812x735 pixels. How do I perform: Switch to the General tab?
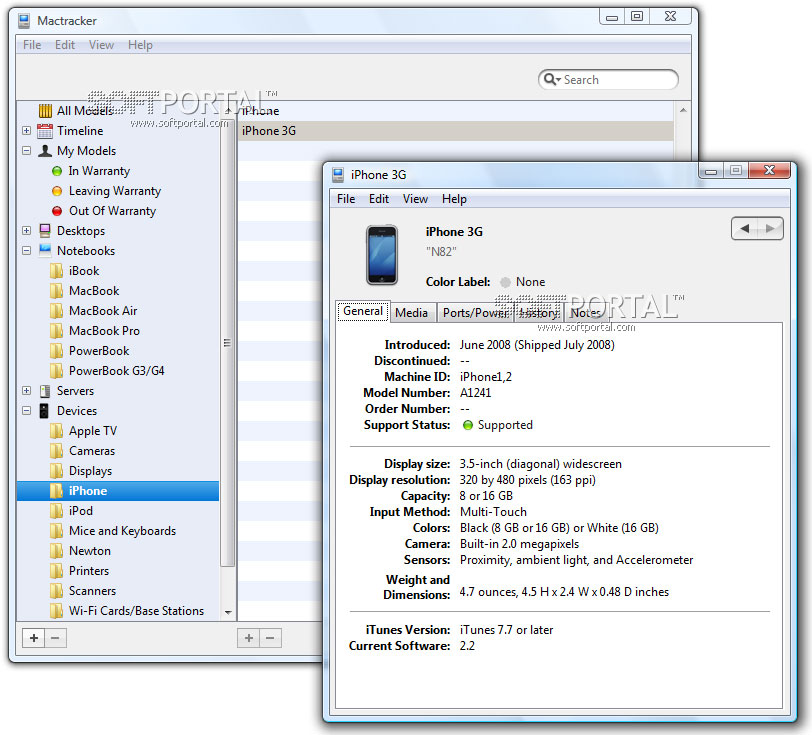[x=362, y=311]
